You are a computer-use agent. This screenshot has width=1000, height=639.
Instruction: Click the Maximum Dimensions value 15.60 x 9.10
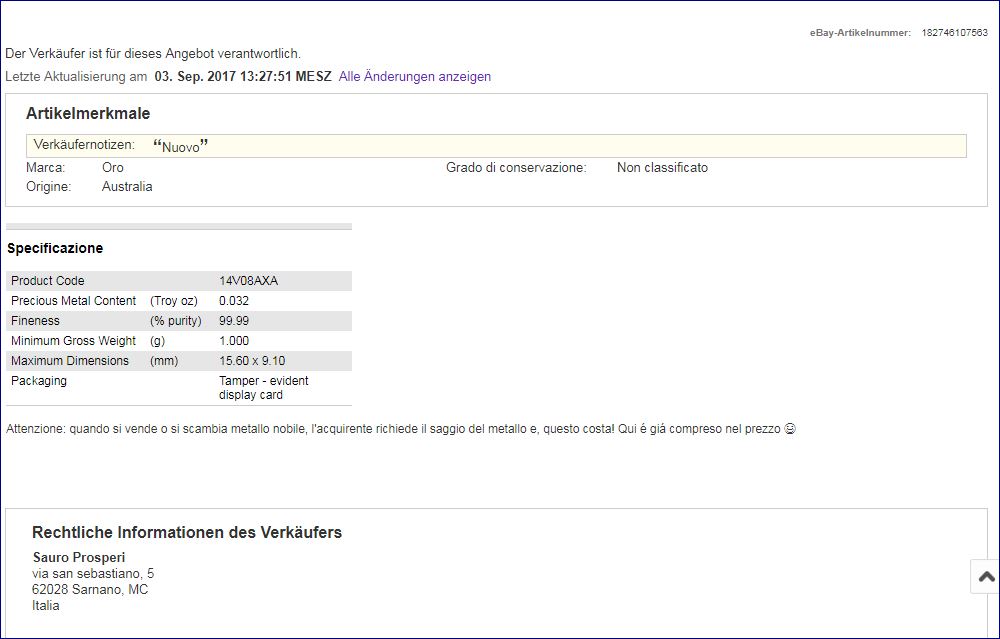coord(252,361)
